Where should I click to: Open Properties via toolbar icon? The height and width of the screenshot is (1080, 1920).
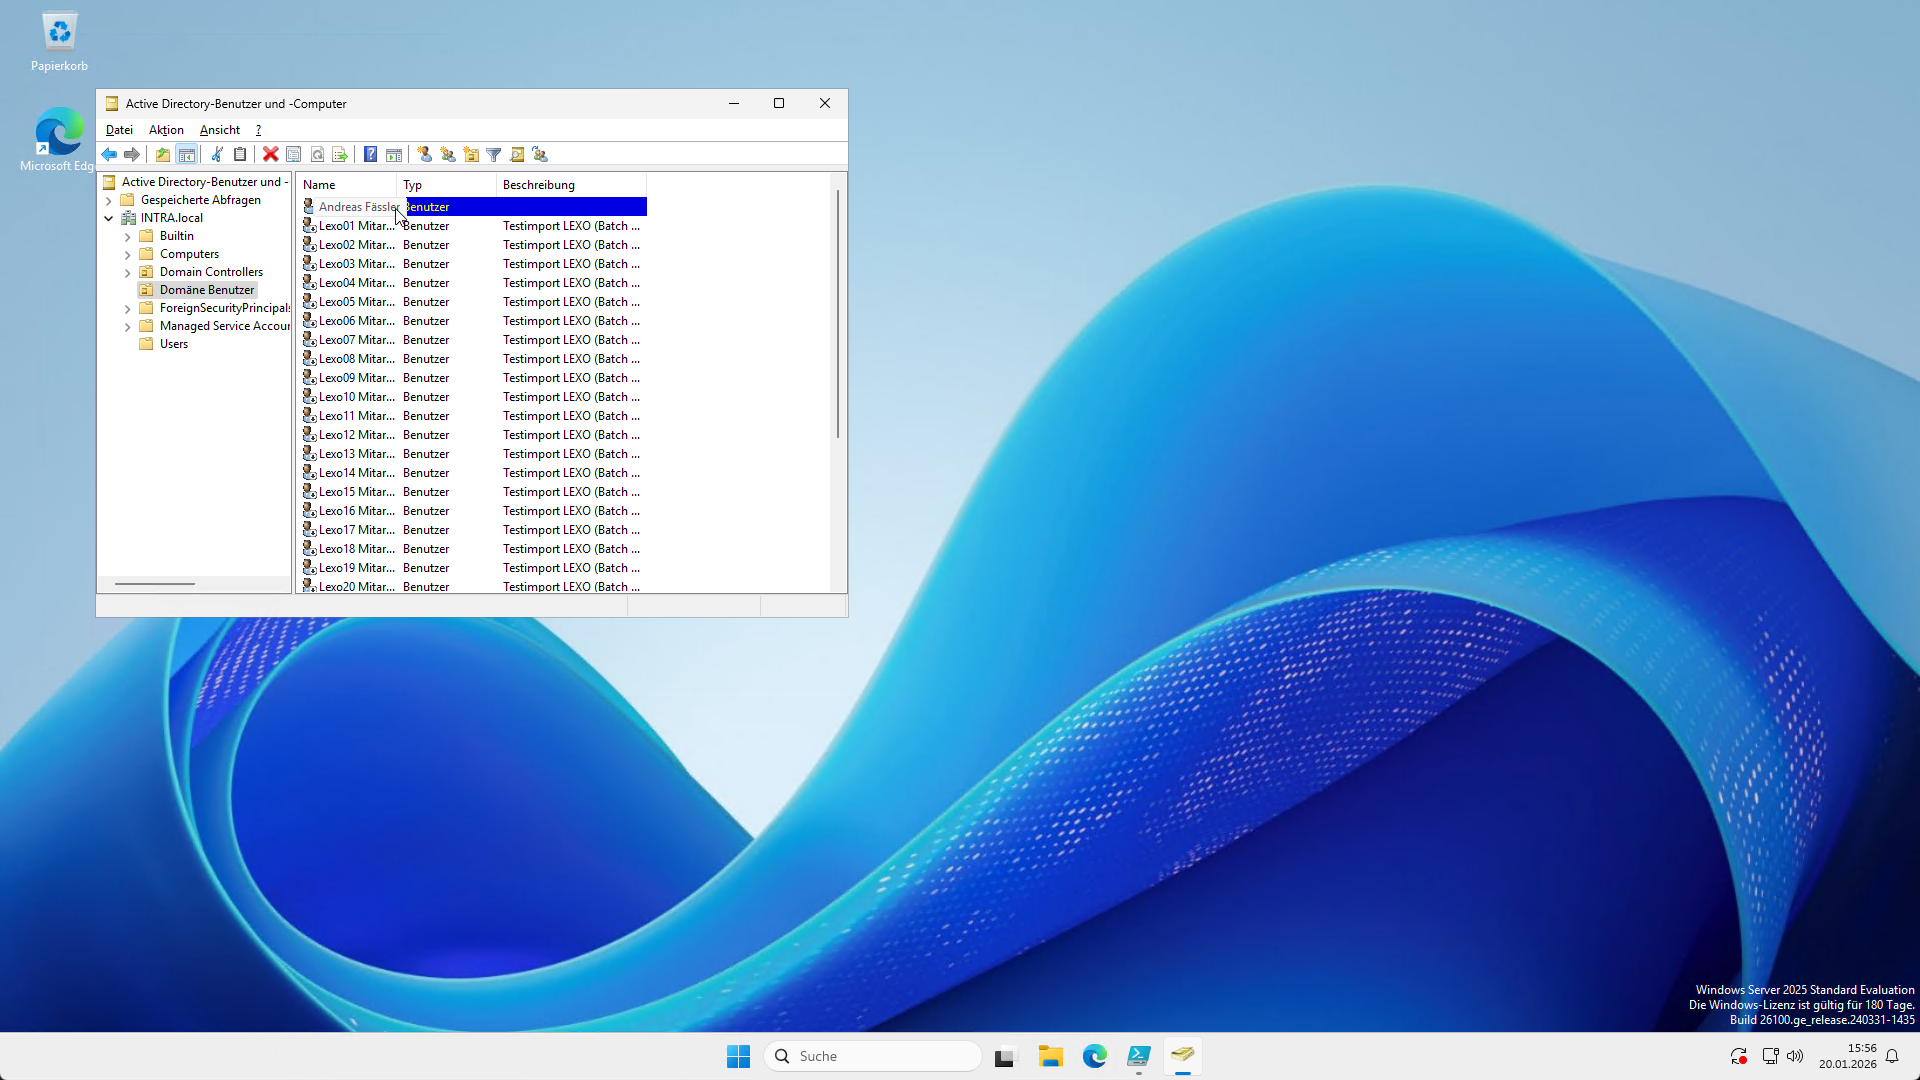click(x=293, y=154)
